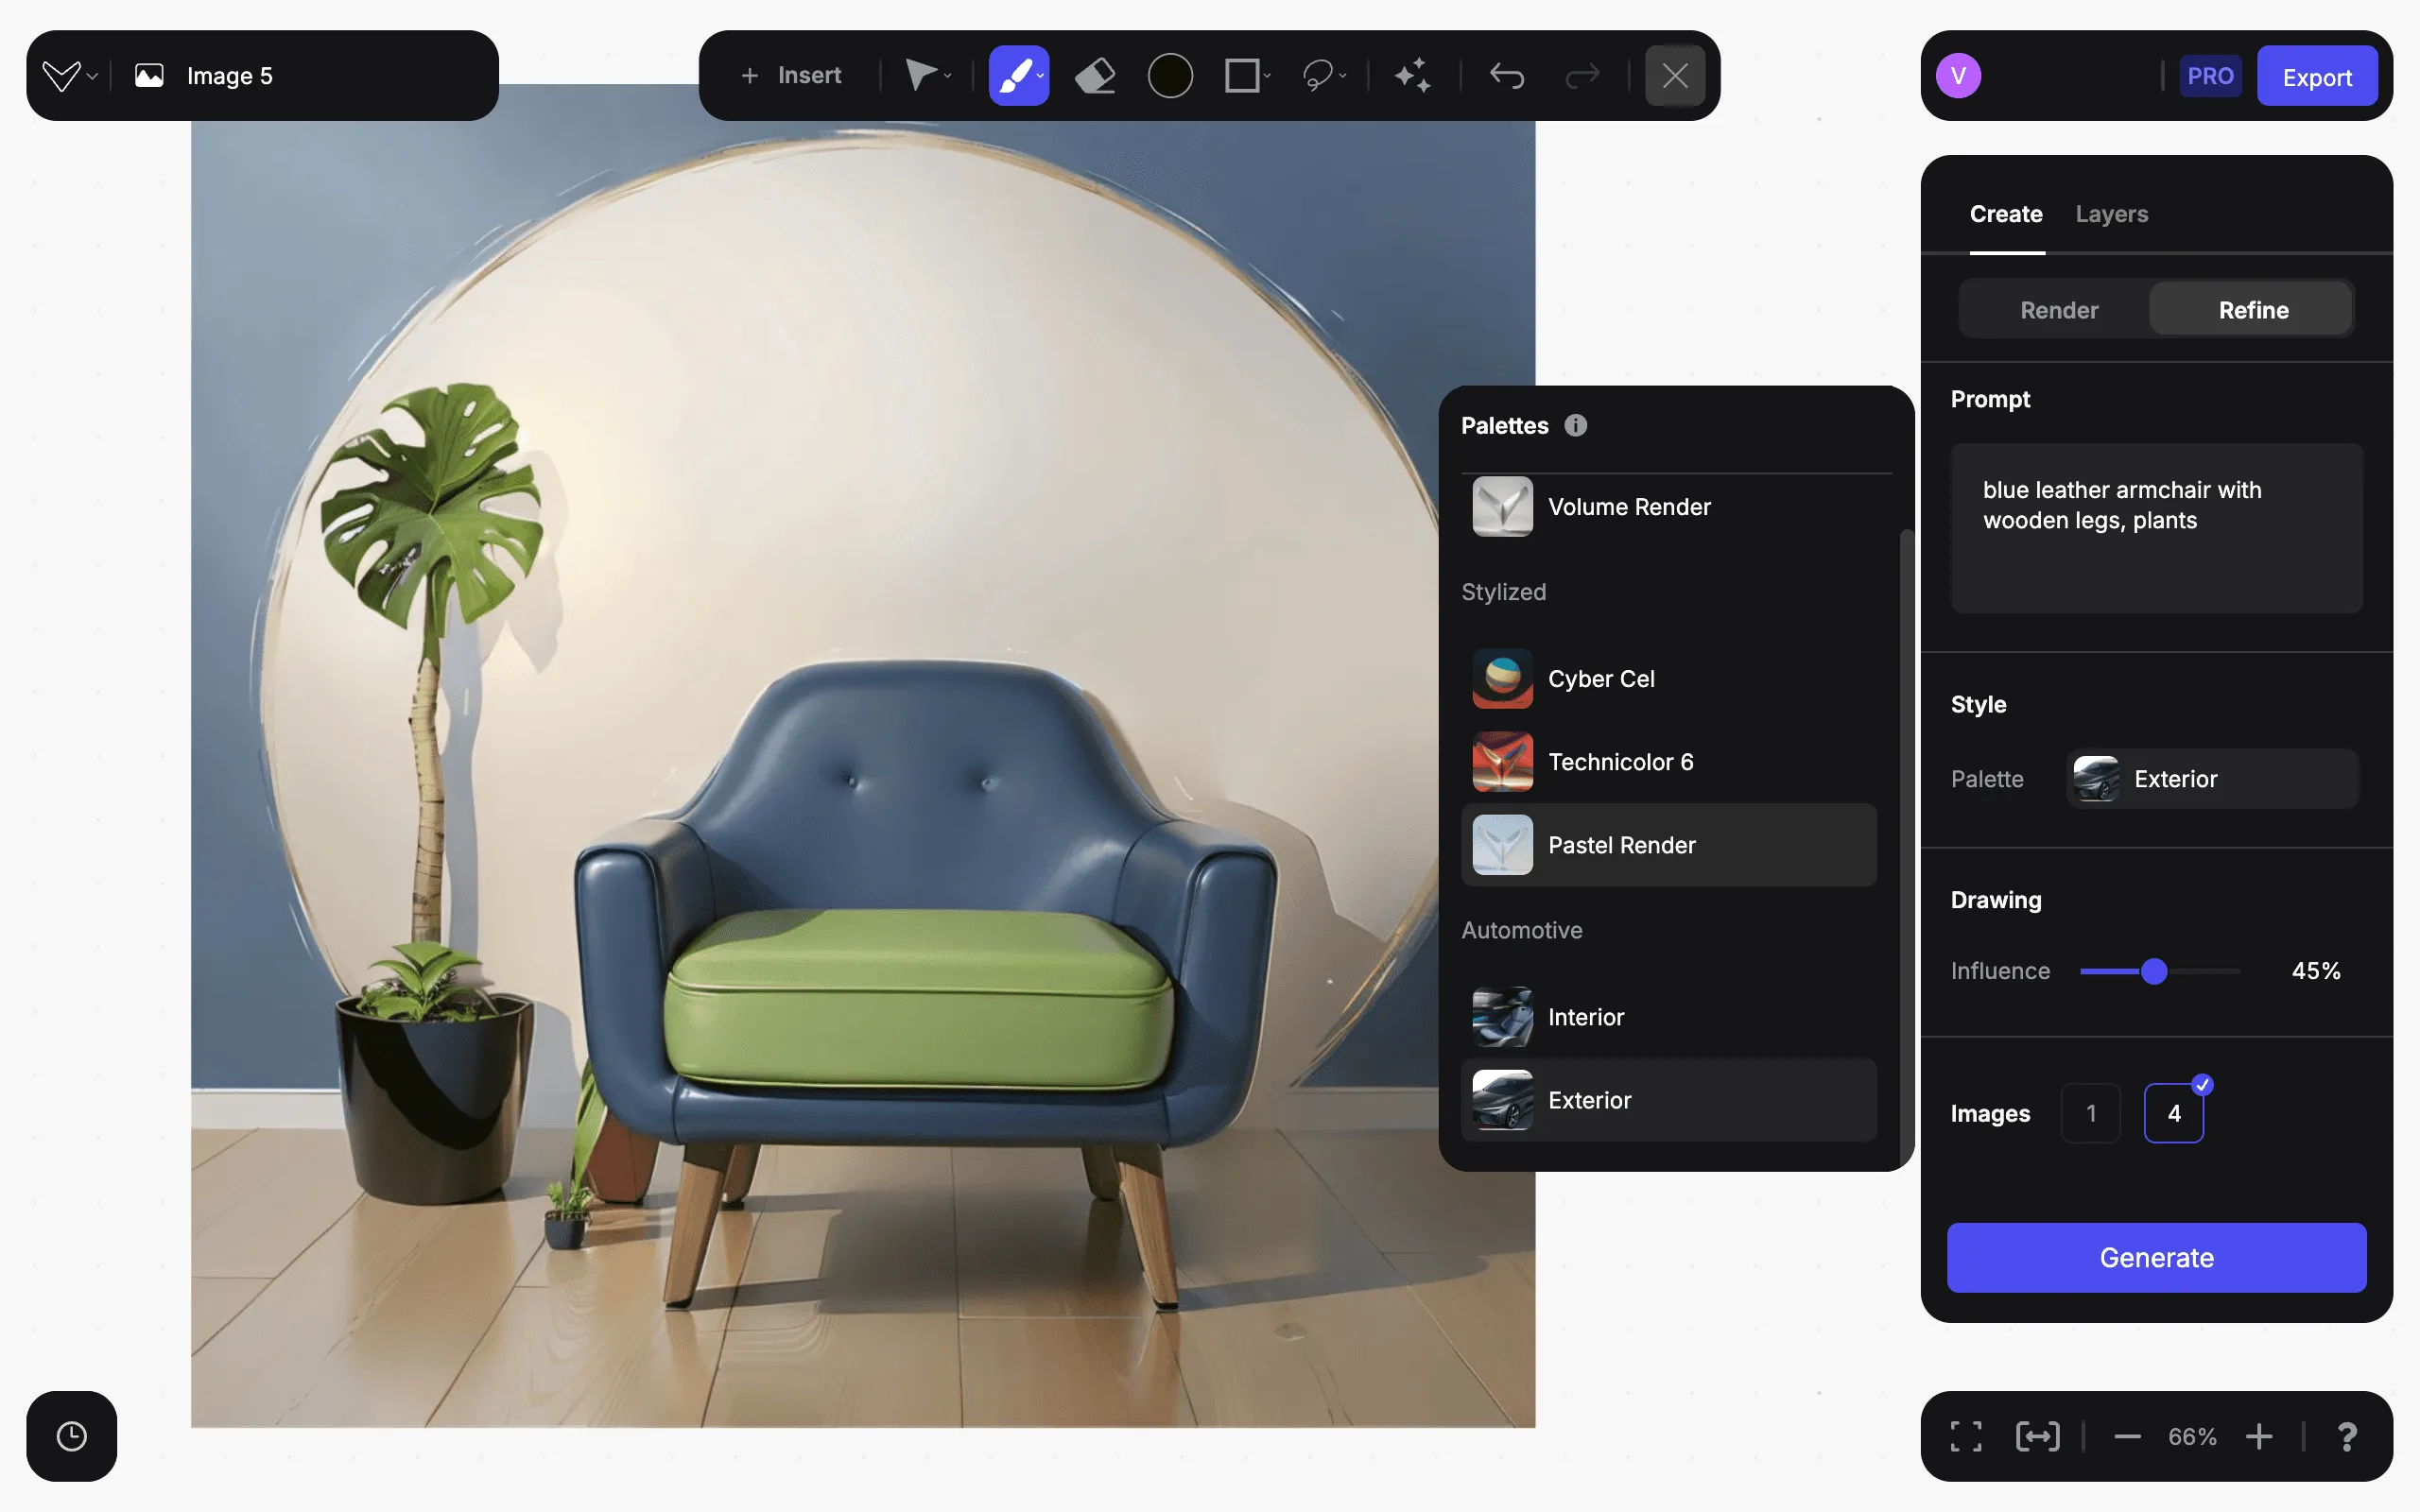Viewport: 2420px width, 1512px height.
Task: Set Images count to 1
Action: tap(2090, 1113)
